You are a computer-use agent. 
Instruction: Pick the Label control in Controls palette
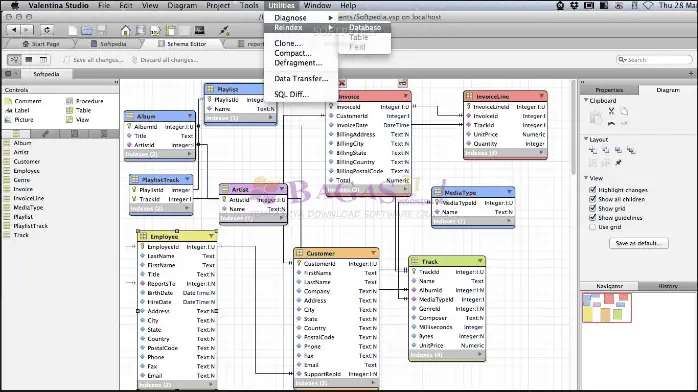click(17, 110)
